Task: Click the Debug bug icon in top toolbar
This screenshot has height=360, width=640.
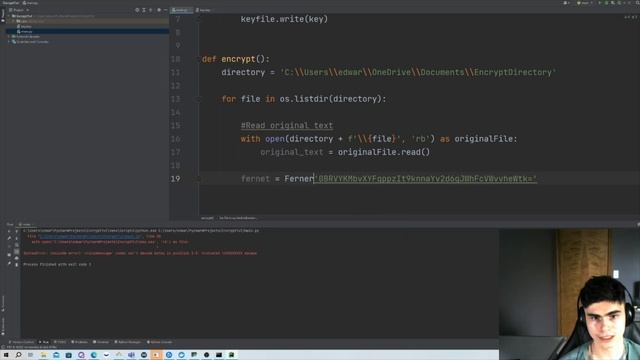Action: pyautogui.click(x=606, y=3)
